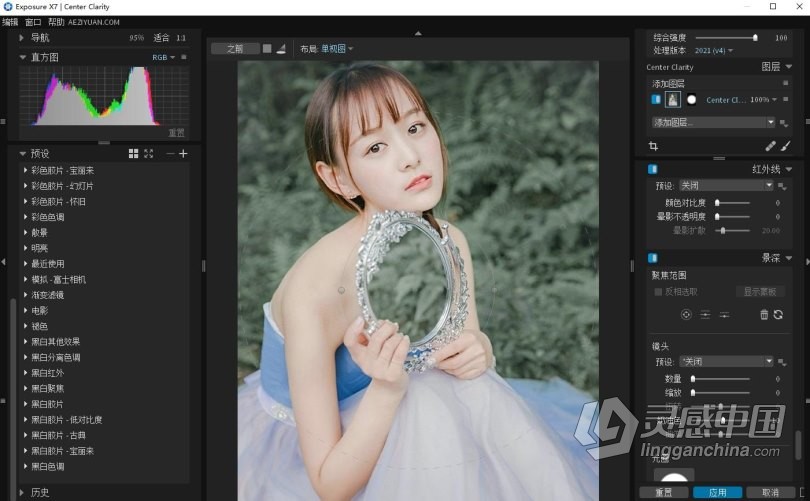Open the 编辑 menu

coord(10,22)
